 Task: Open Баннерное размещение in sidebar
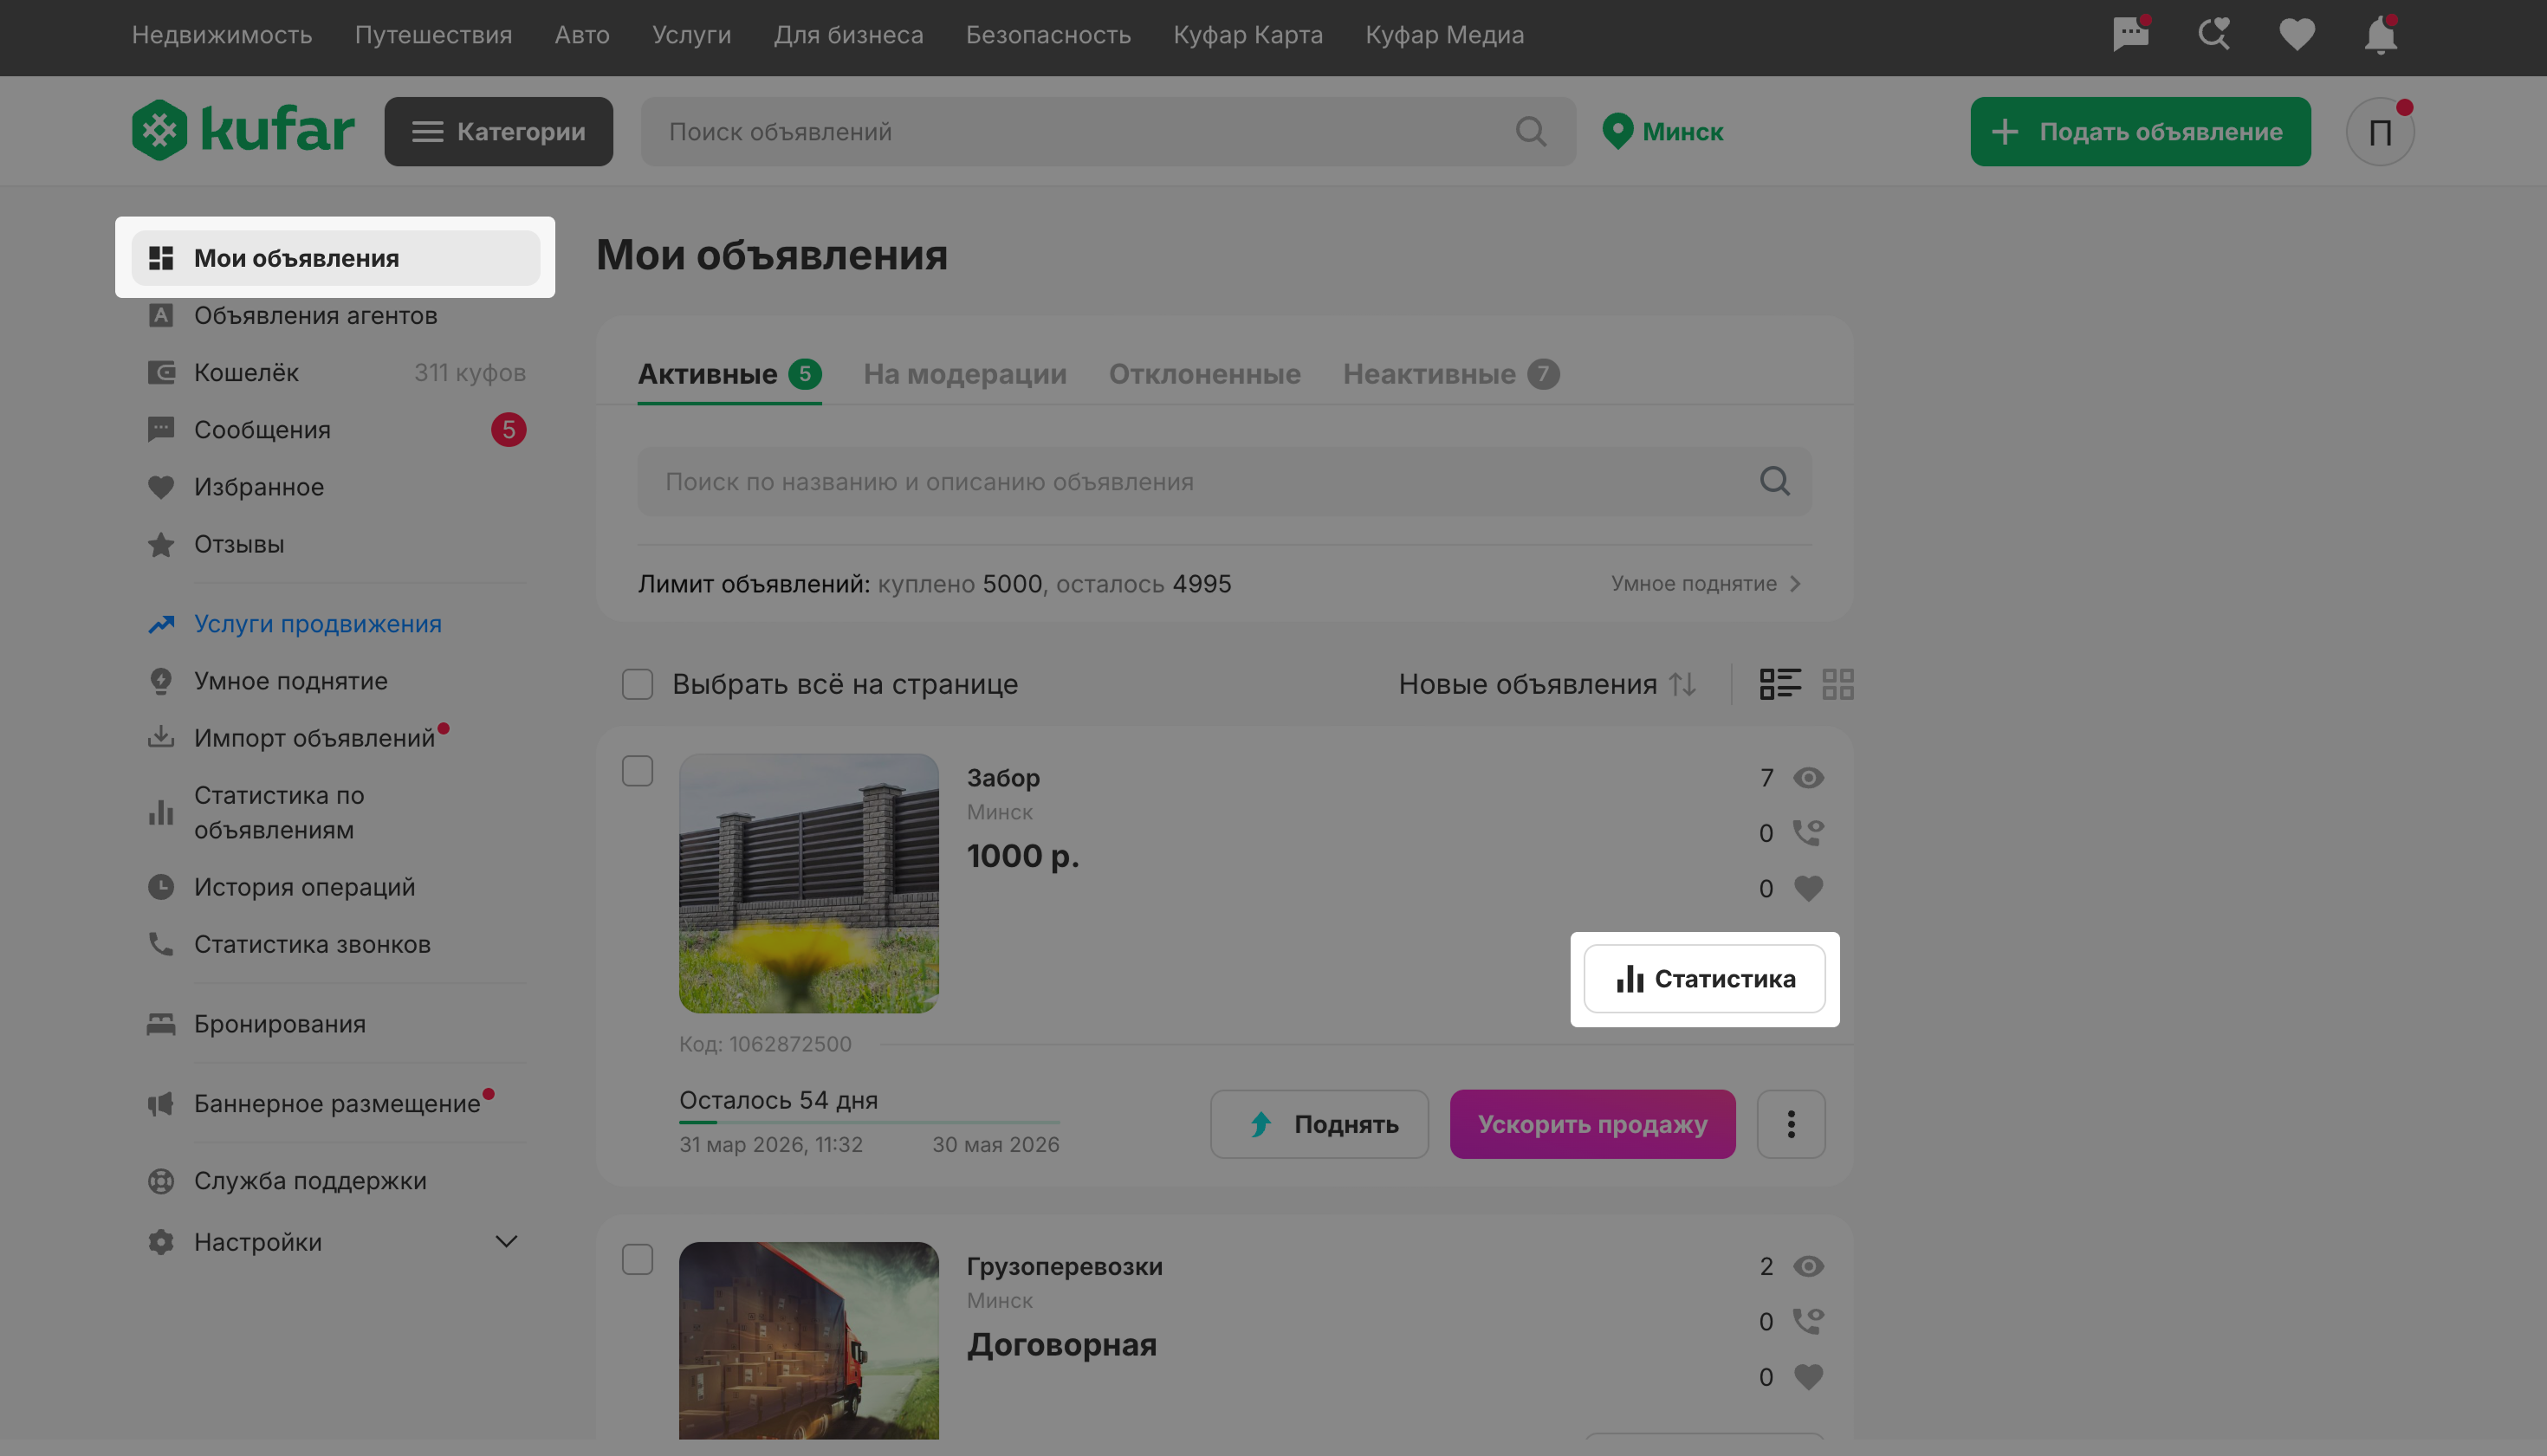click(335, 1104)
